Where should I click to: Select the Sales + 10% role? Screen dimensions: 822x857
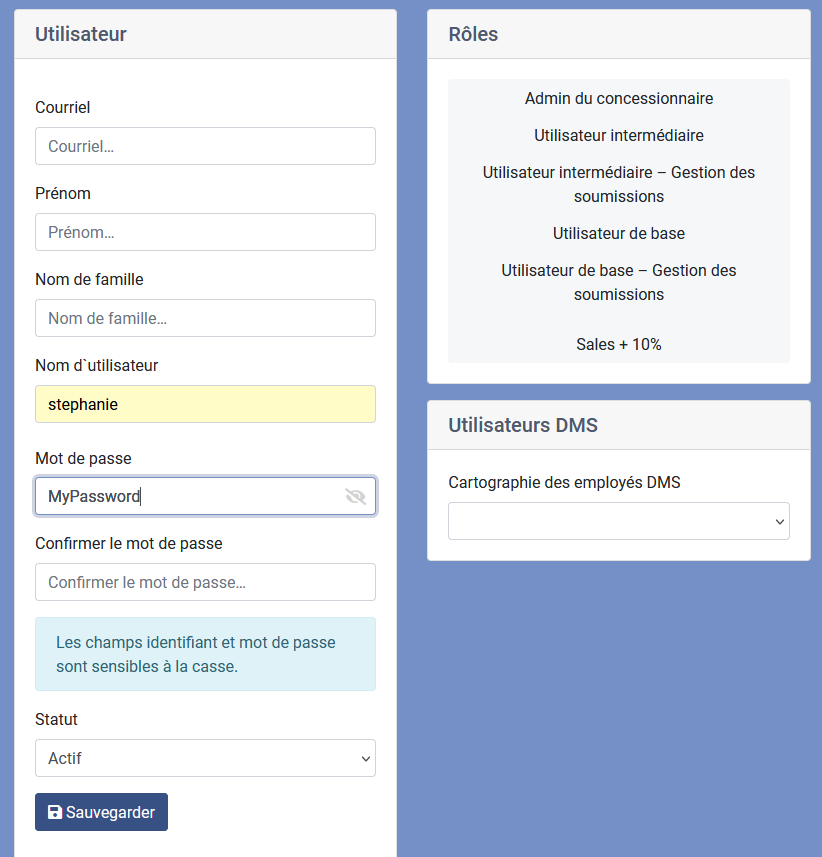(619, 344)
